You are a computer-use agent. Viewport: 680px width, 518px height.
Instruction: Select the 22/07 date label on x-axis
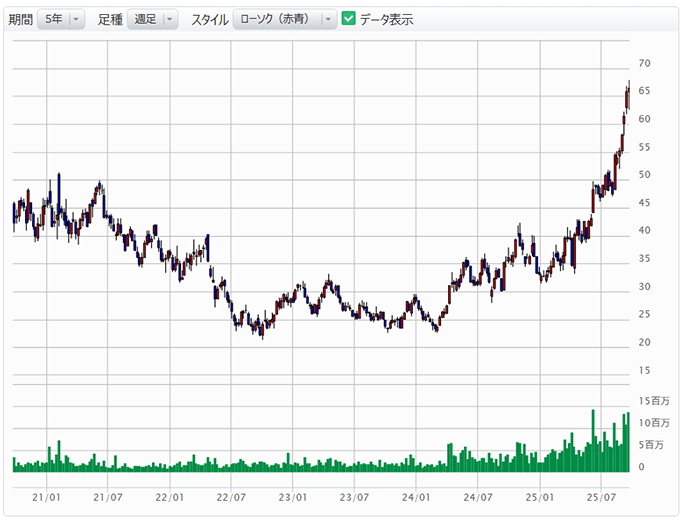pyautogui.click(x=231, y=496)
